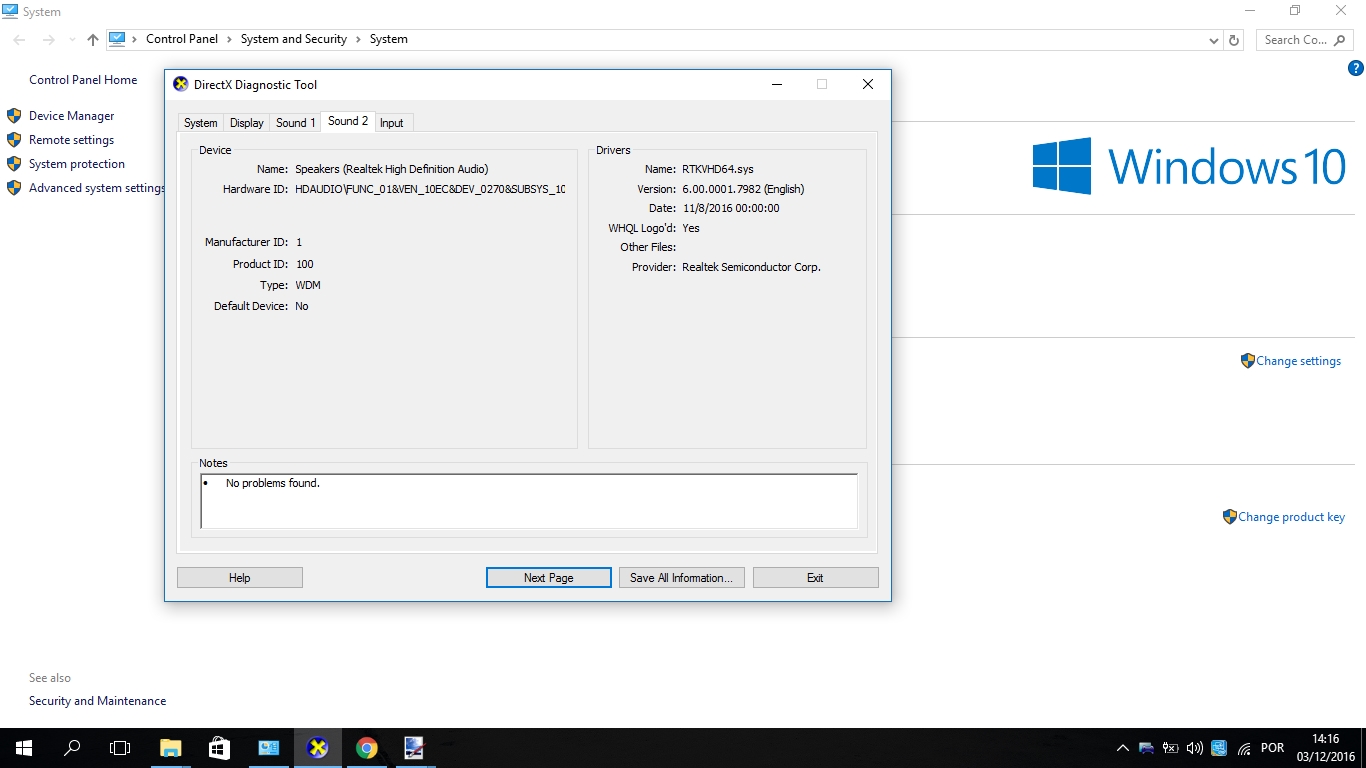This screenshot has height=768, width=1366.
Task: Open Control Panel Home link
Action: pyautogui.click(x=83, y=80)
